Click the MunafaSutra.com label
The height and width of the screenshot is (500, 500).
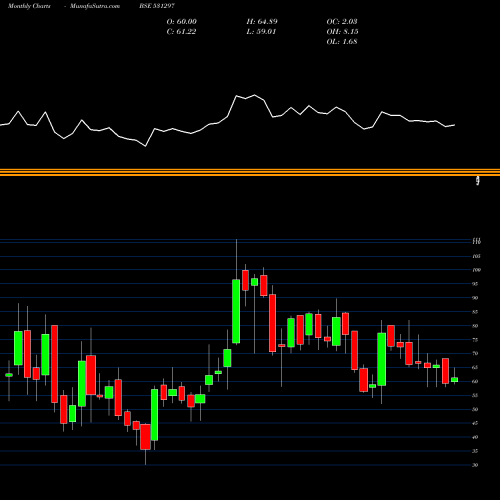(x=95, y=6)
